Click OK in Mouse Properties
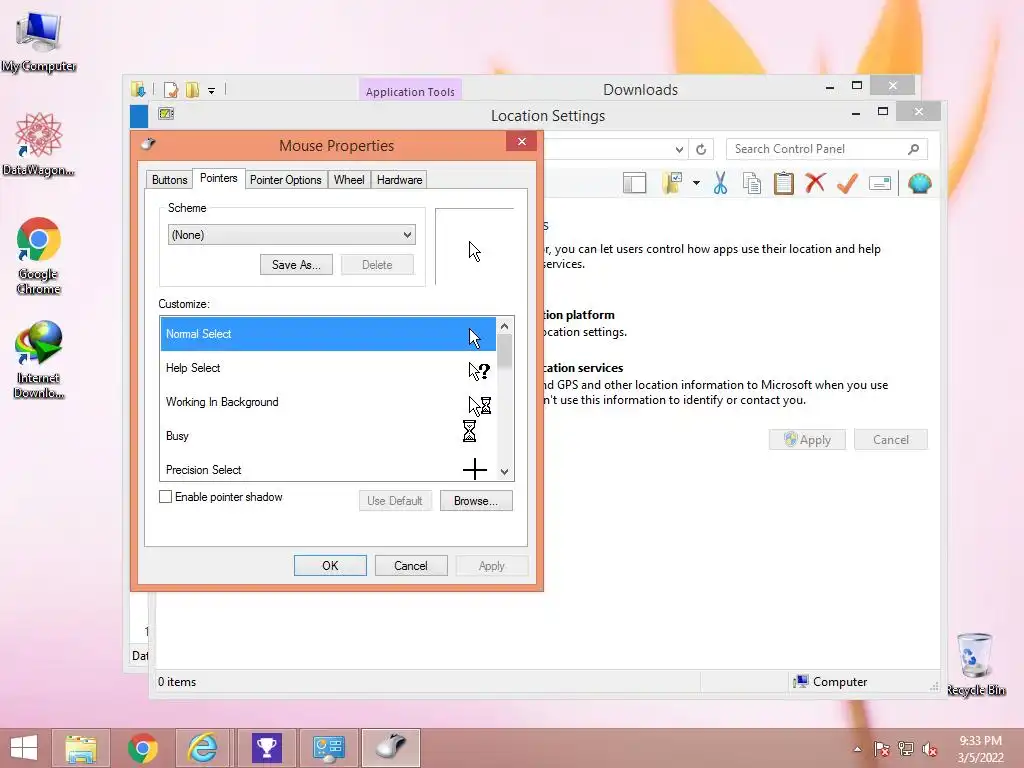Viewport: 1024px width, 768px height. click(x=330, y=566)
